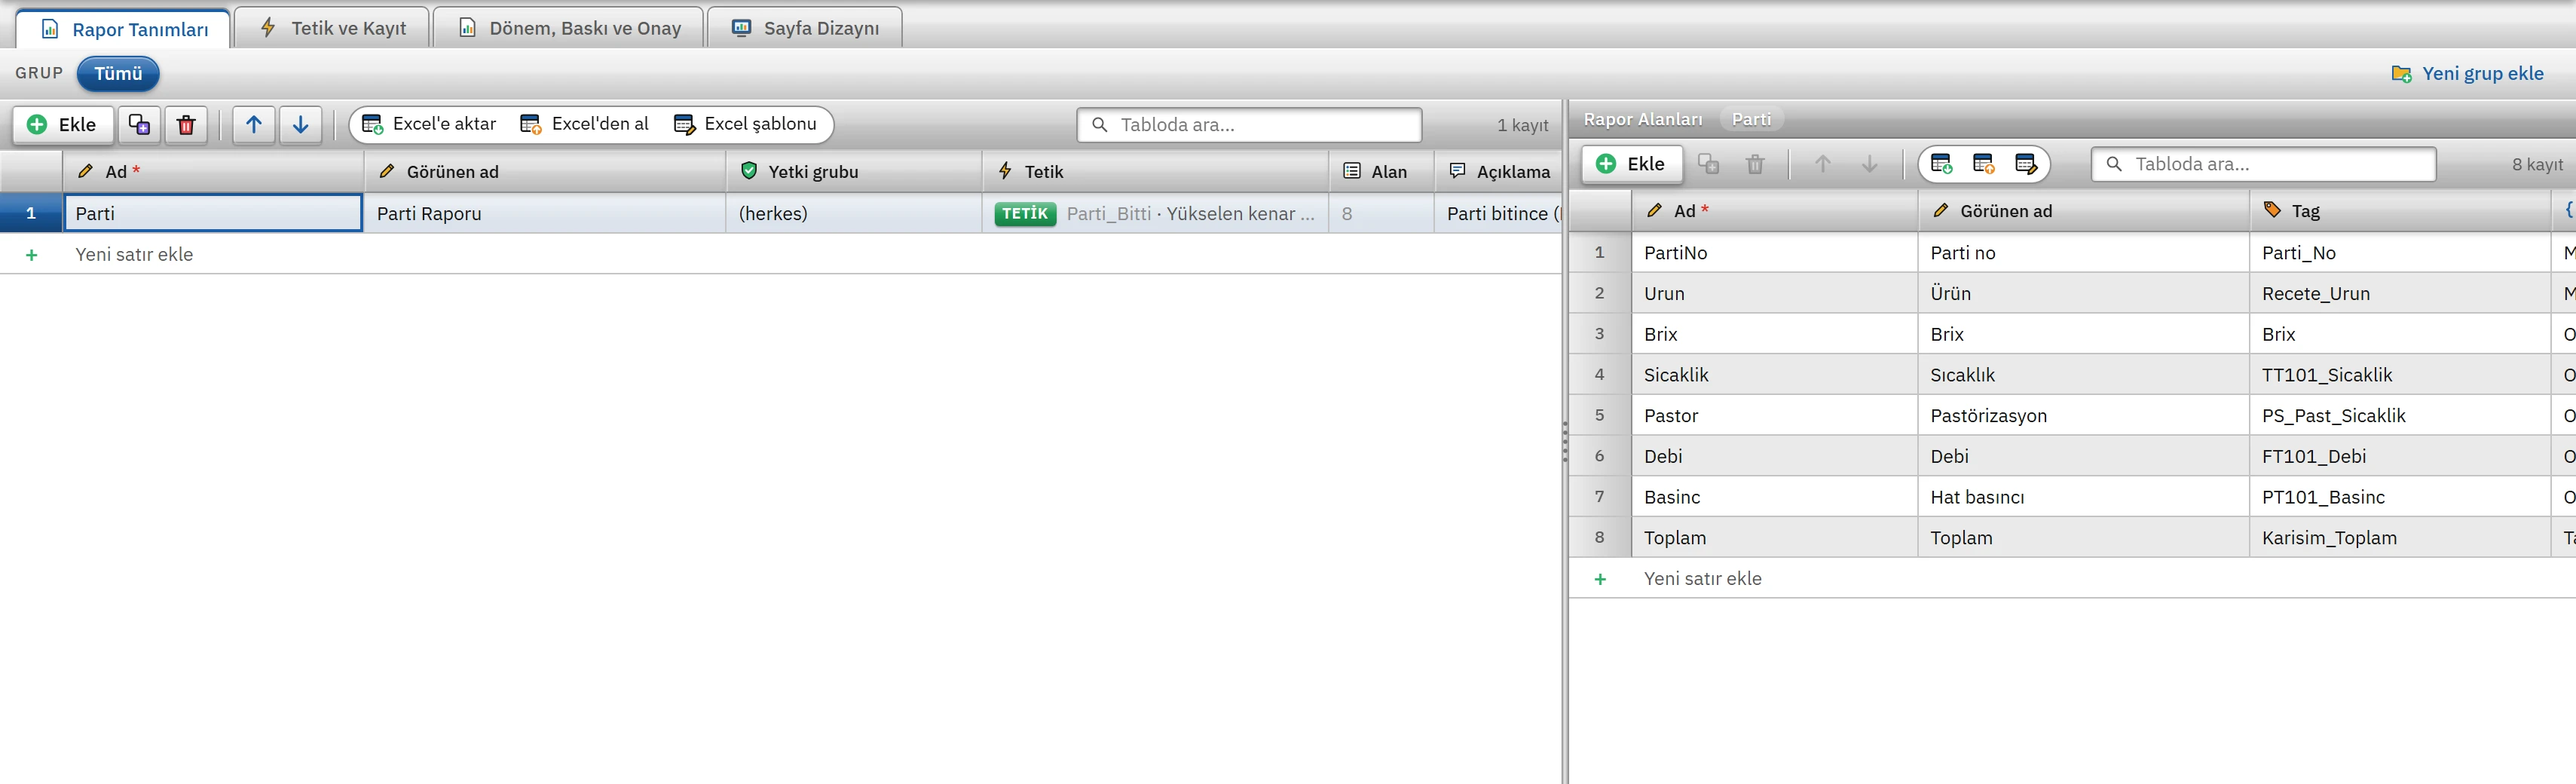This screenshot has width=2576, height=784.
Task: Select the Pastörizasyon display name cell
Action: tap(2083, 416)
